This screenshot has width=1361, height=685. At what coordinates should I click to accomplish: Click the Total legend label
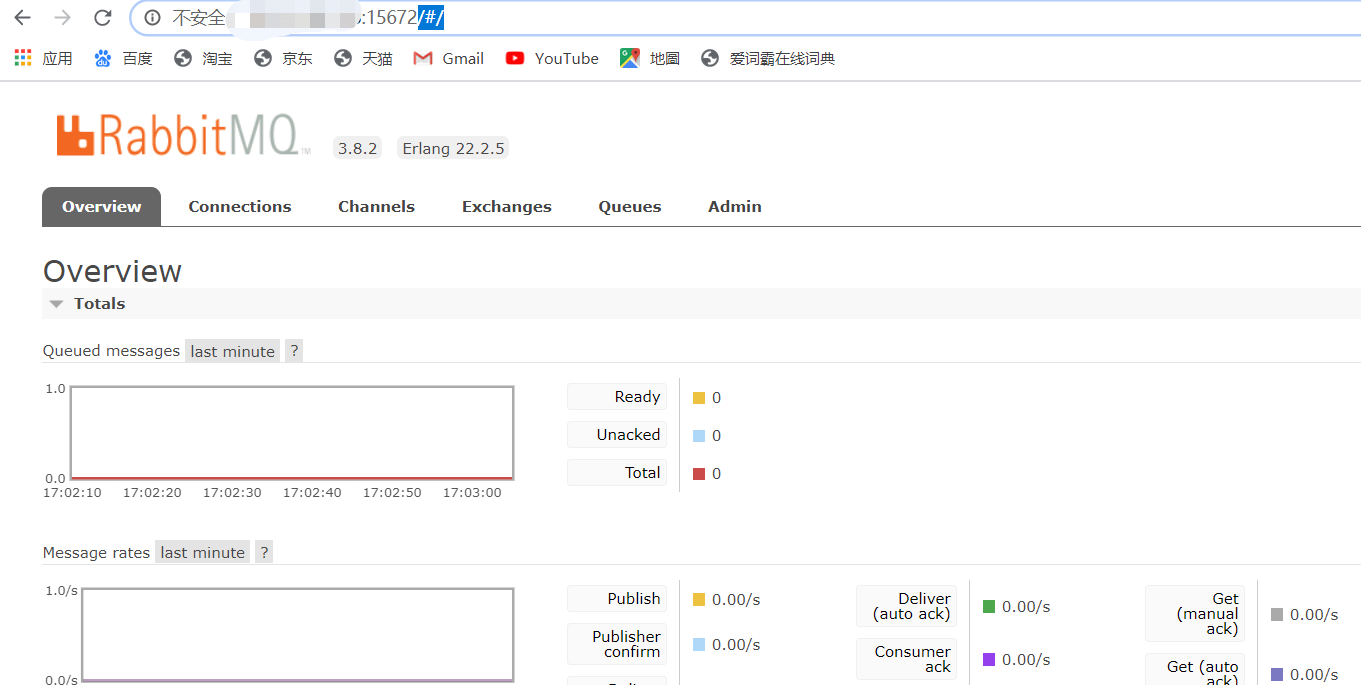(x=617, y=473)
